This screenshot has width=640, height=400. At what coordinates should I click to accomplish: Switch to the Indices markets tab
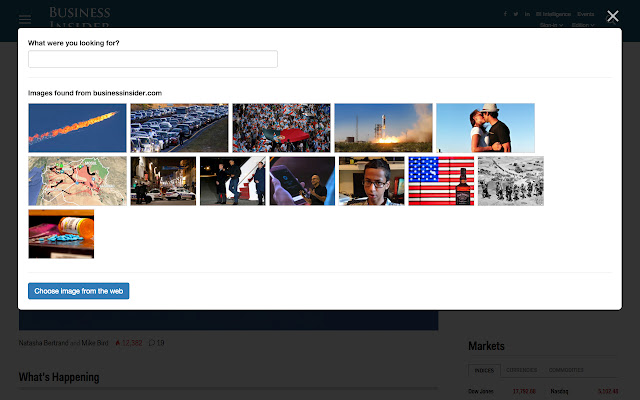[484, 370]
